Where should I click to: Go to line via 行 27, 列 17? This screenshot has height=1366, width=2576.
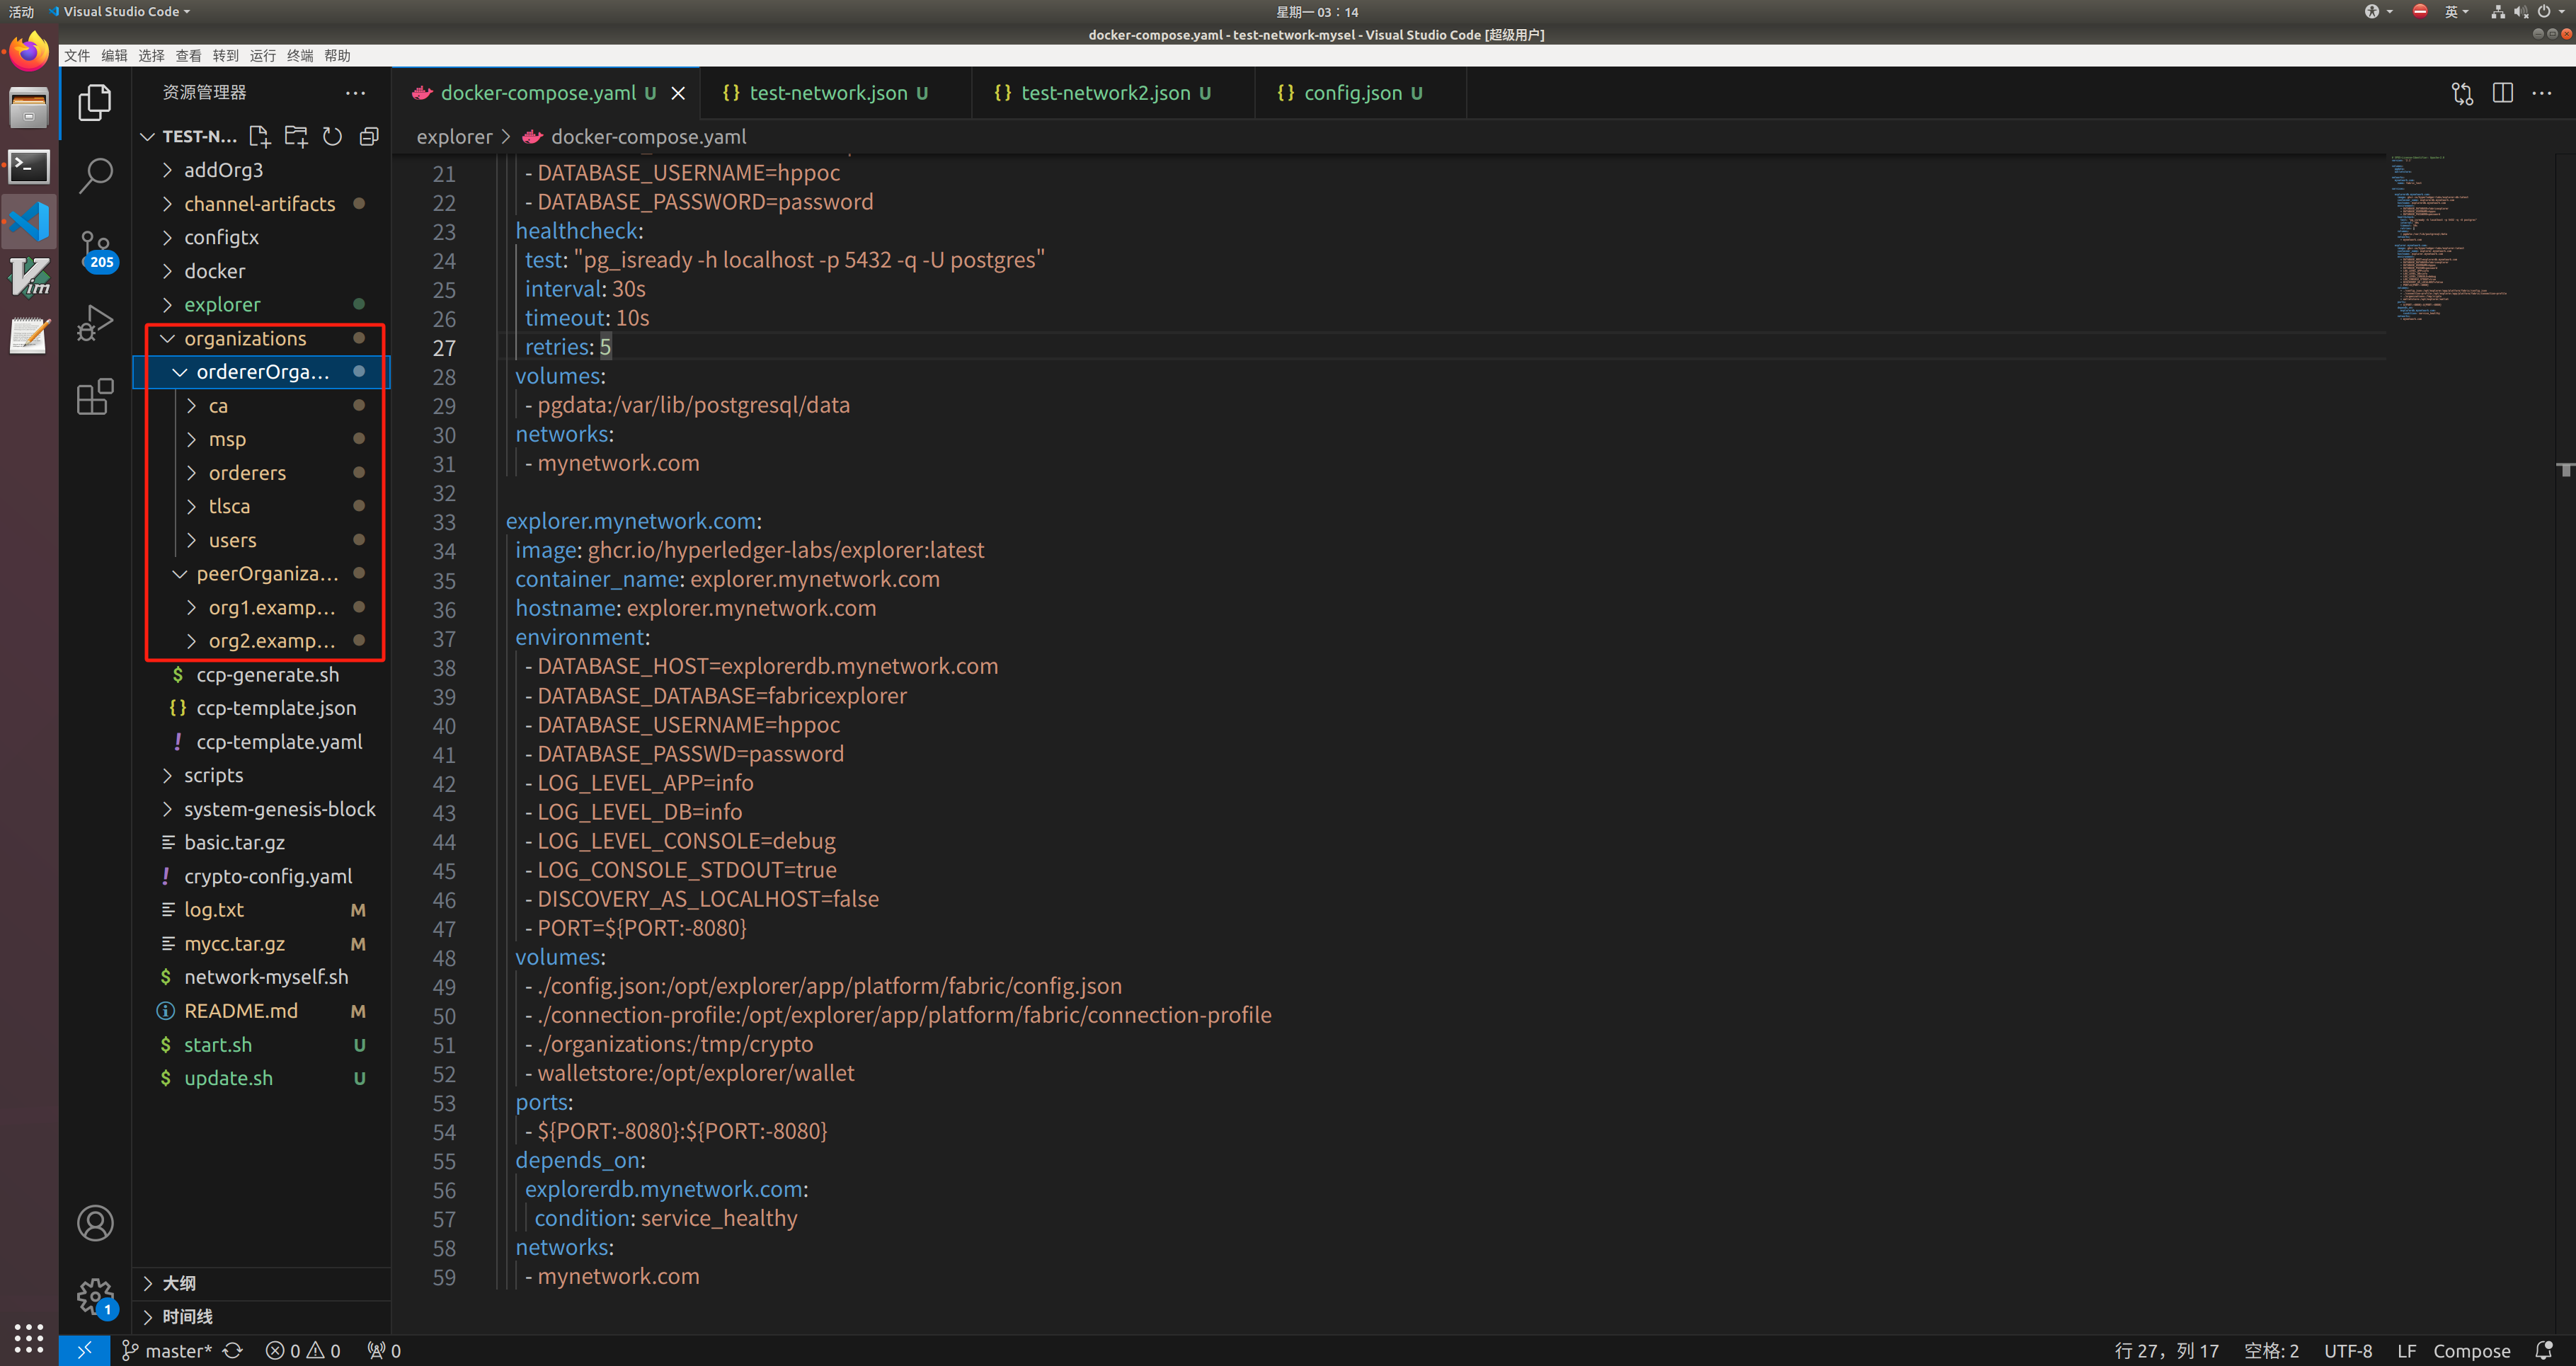2166,1350
